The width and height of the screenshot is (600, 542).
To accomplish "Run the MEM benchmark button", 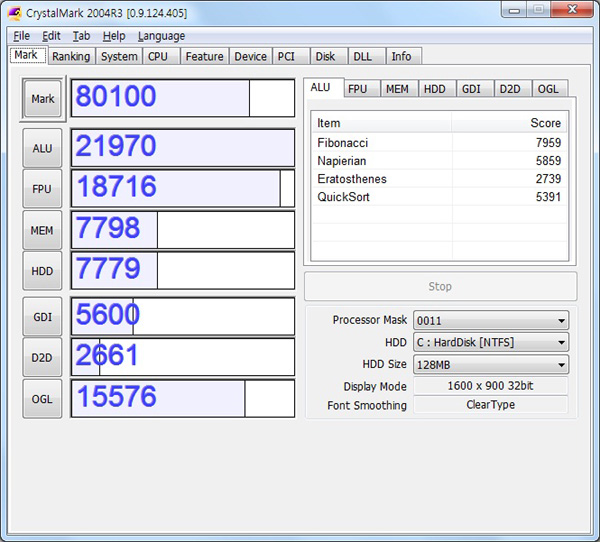I will [42, 230].
